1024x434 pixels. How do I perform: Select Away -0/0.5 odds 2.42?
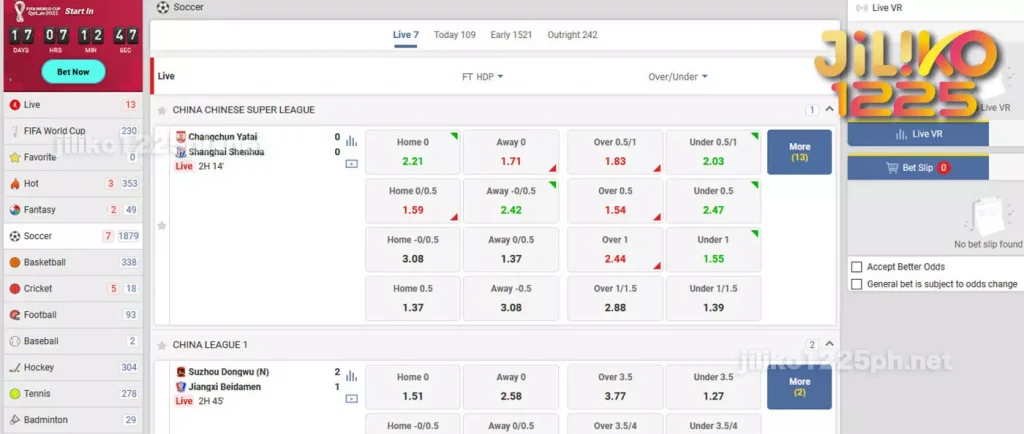tap(511, 201)
